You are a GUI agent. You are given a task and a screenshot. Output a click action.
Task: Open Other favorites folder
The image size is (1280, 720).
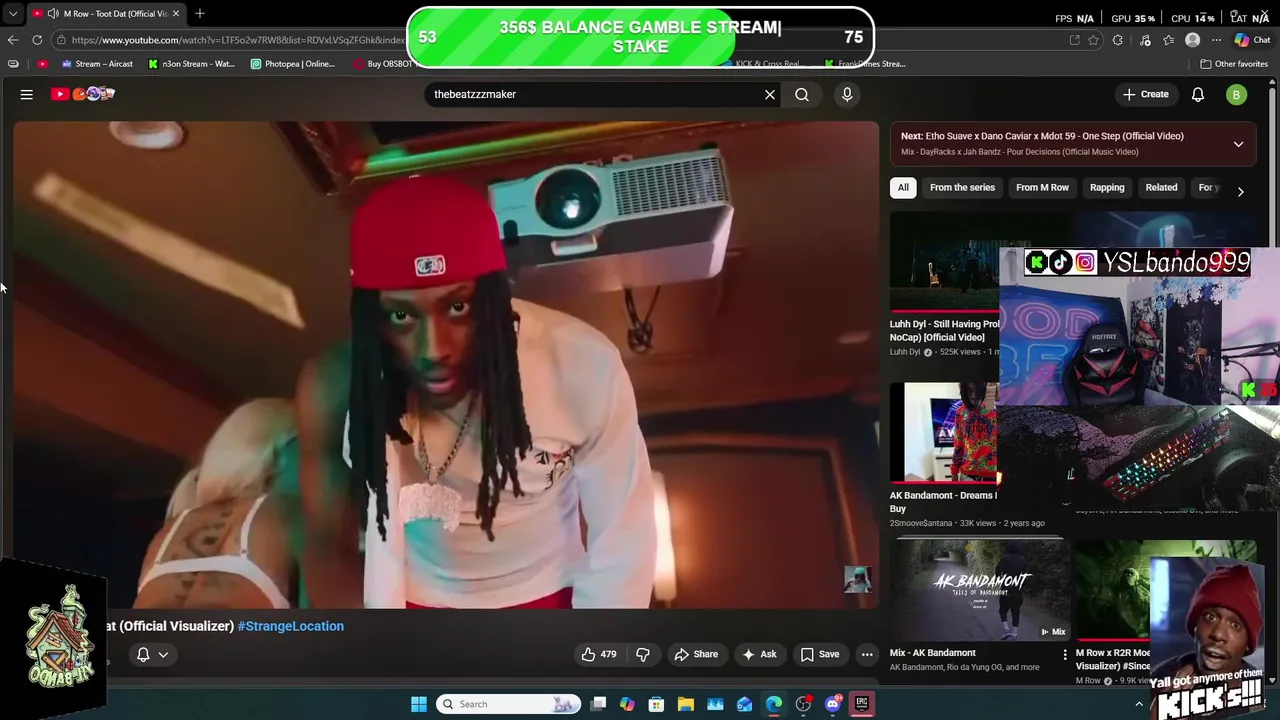pos(1234,64)
